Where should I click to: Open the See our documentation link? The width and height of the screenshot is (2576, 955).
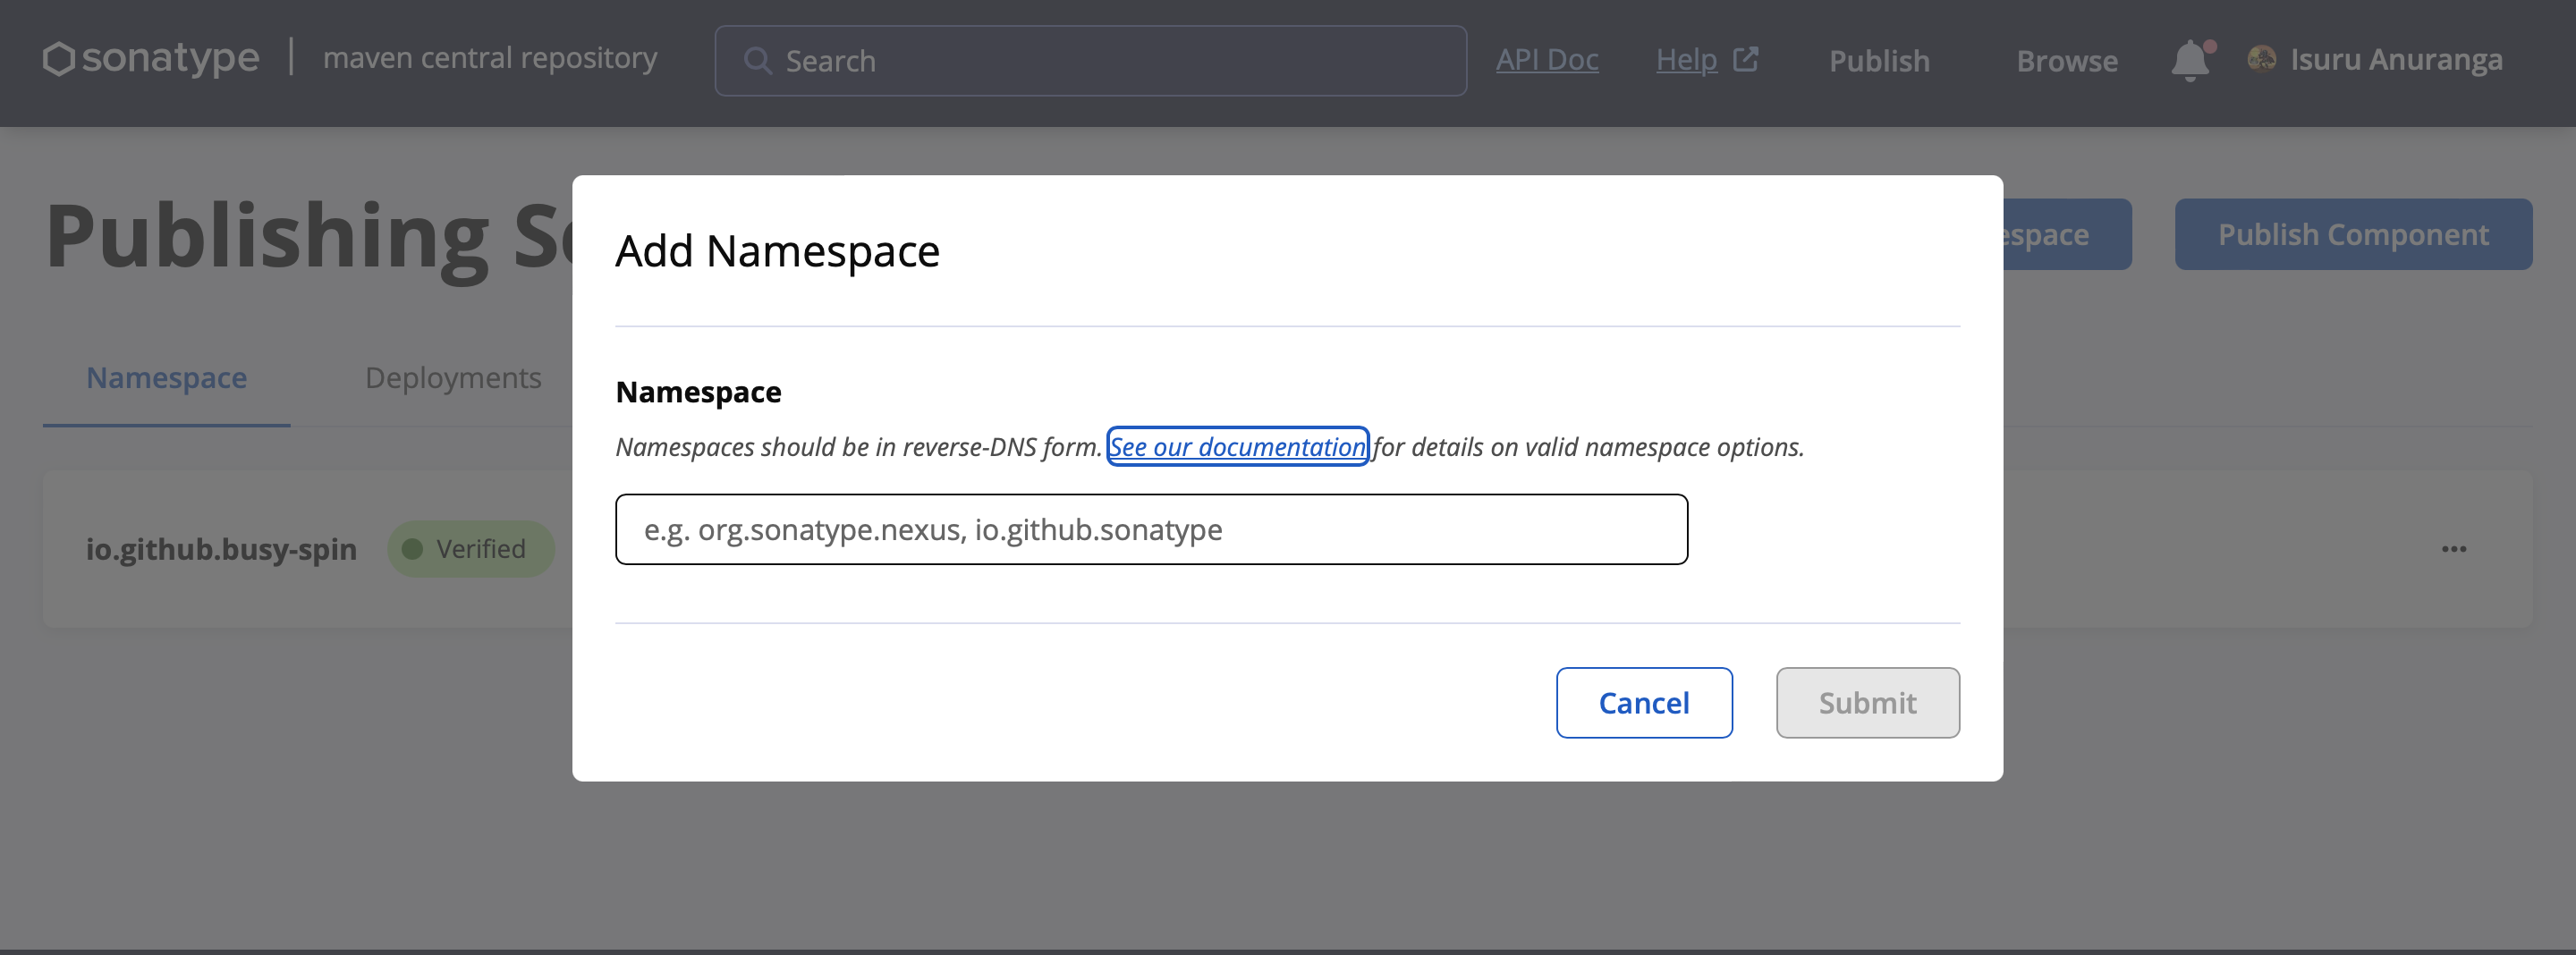tap(1237, 447)
